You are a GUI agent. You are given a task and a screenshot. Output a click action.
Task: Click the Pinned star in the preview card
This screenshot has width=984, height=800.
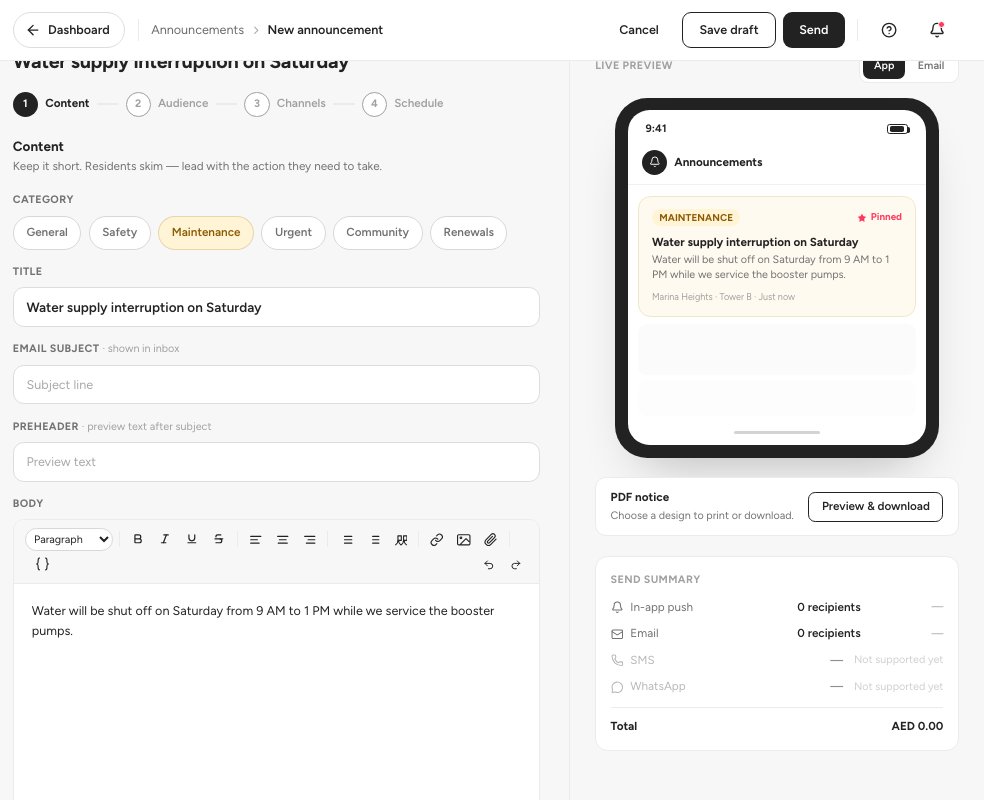coord(862,217)
